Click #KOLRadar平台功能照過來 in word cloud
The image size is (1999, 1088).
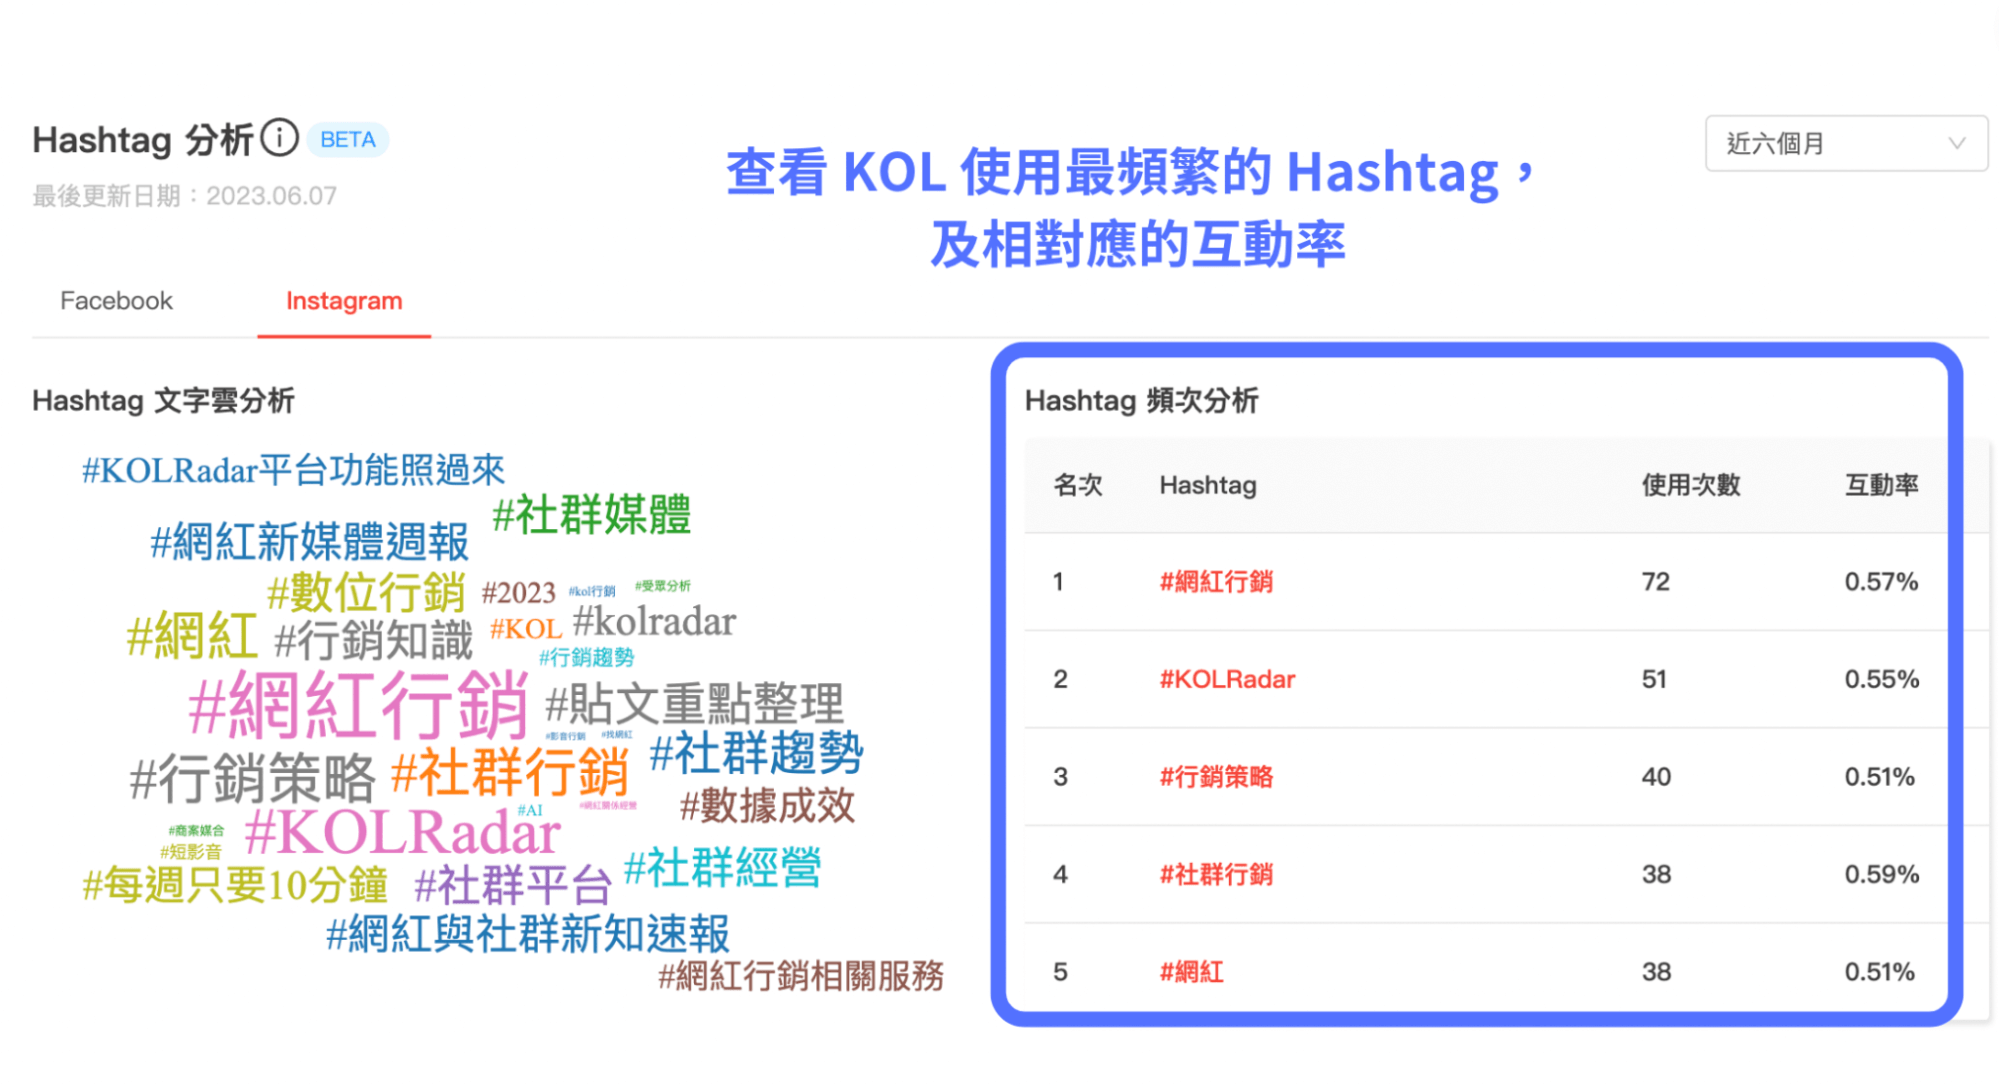tap(293, 470)
